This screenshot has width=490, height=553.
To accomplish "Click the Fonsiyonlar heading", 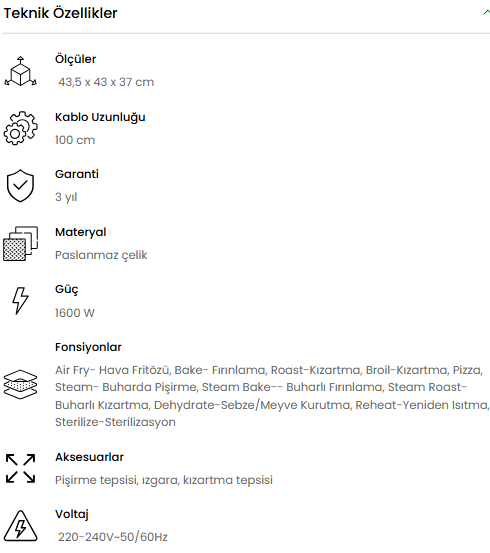I will (x=88, y=347).
